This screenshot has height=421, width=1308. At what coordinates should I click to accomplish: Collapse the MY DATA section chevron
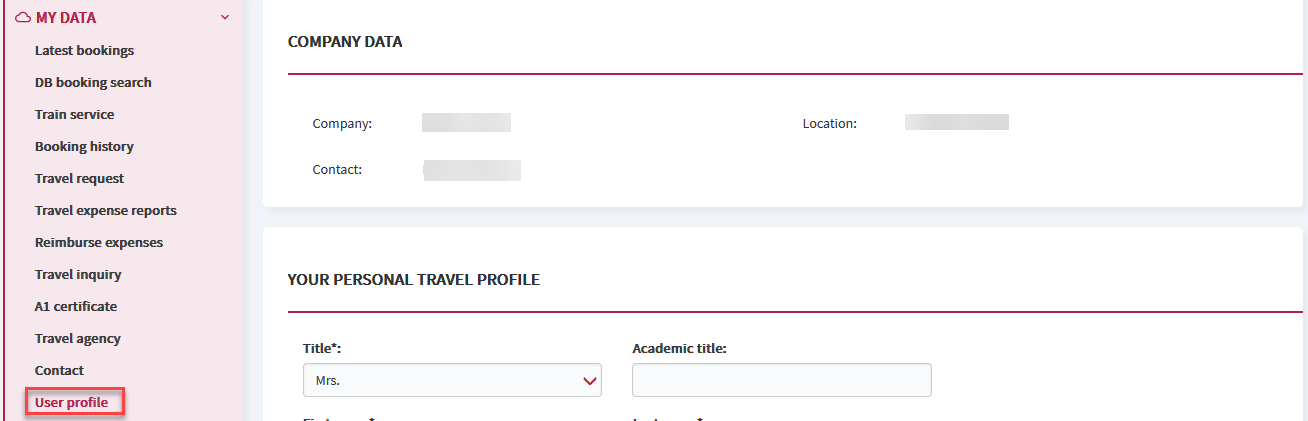tap(225, 18)
